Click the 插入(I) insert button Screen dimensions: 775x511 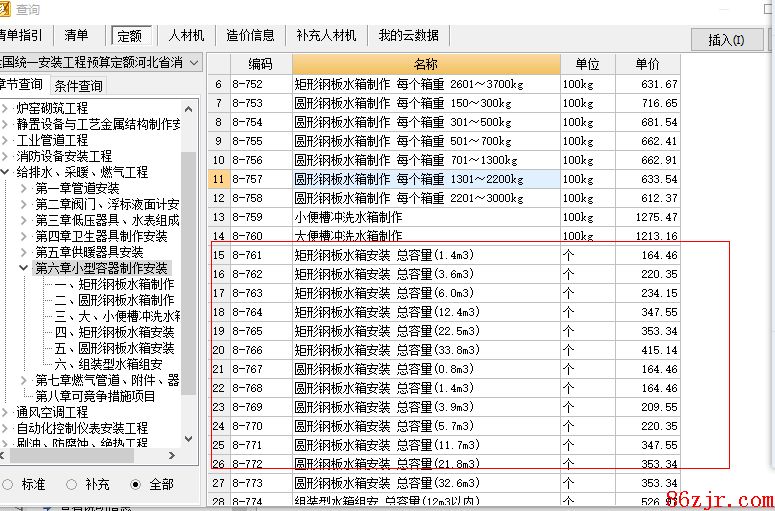click(725, 40)
